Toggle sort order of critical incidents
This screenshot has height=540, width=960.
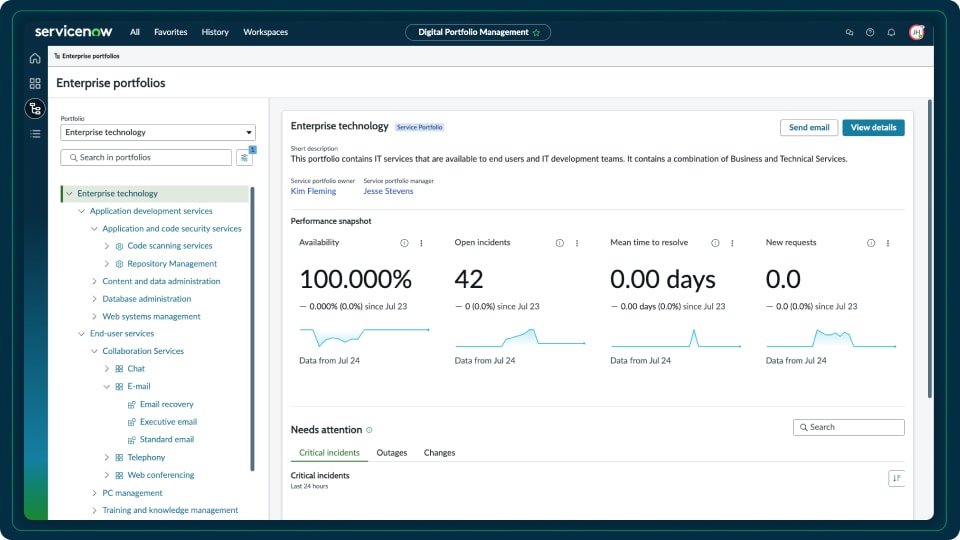896,478
